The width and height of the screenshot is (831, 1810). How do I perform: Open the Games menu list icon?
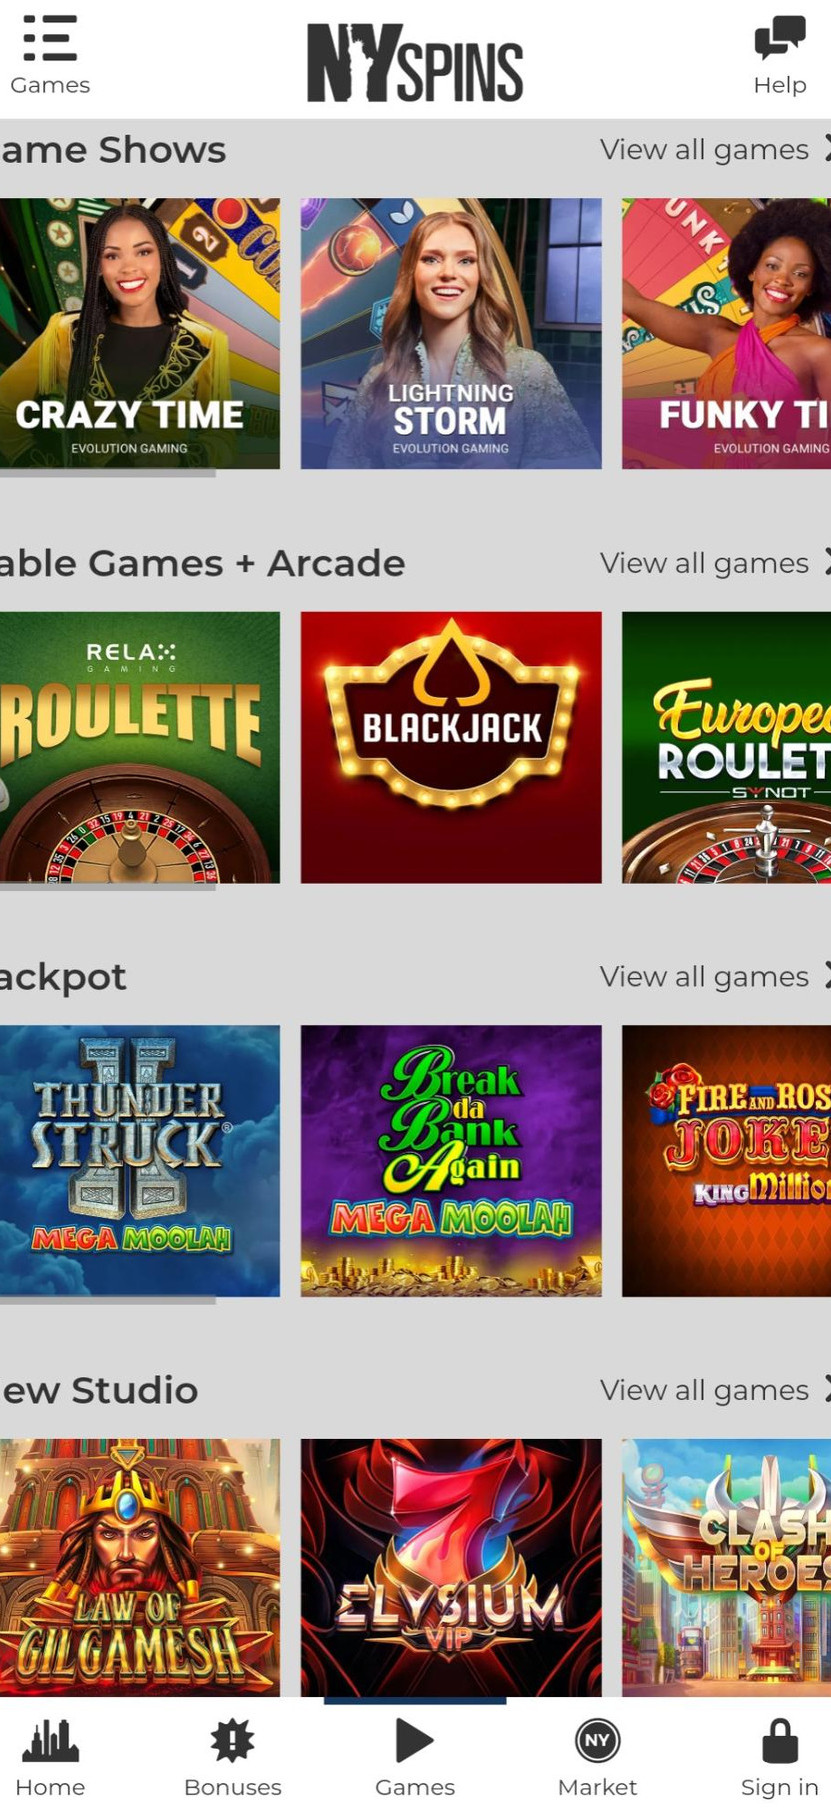pyautogui.click(x=49, y=40)
